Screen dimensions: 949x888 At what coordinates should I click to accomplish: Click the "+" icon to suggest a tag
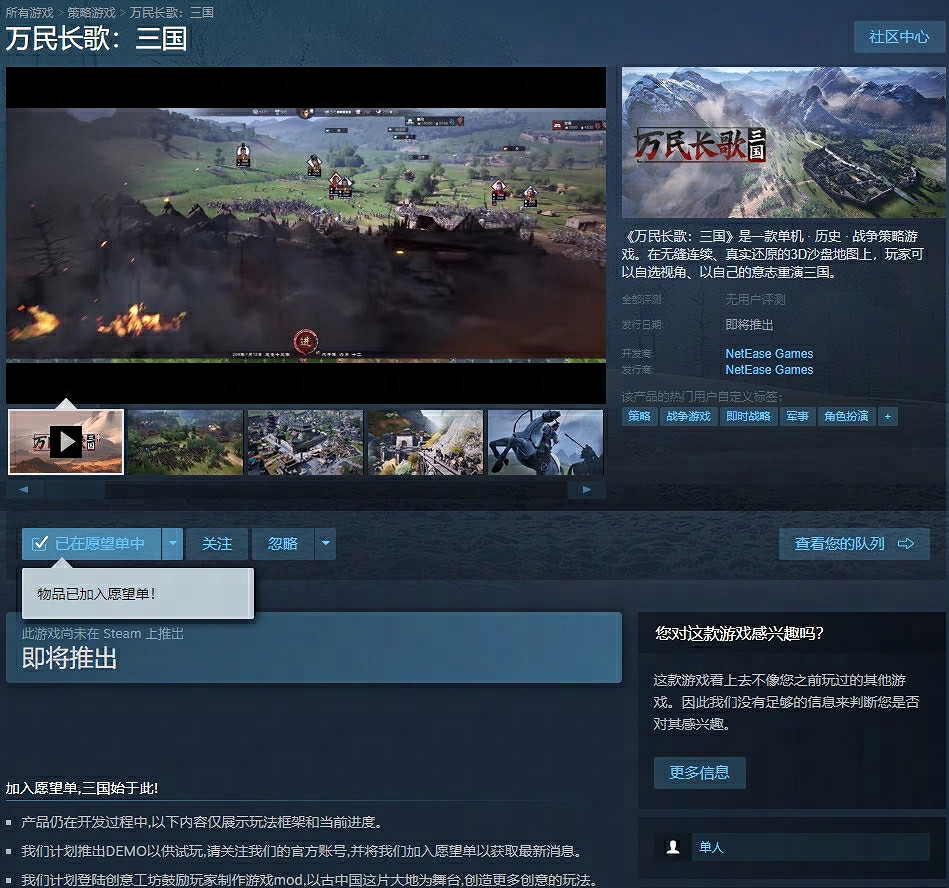(x=888, y=416)
